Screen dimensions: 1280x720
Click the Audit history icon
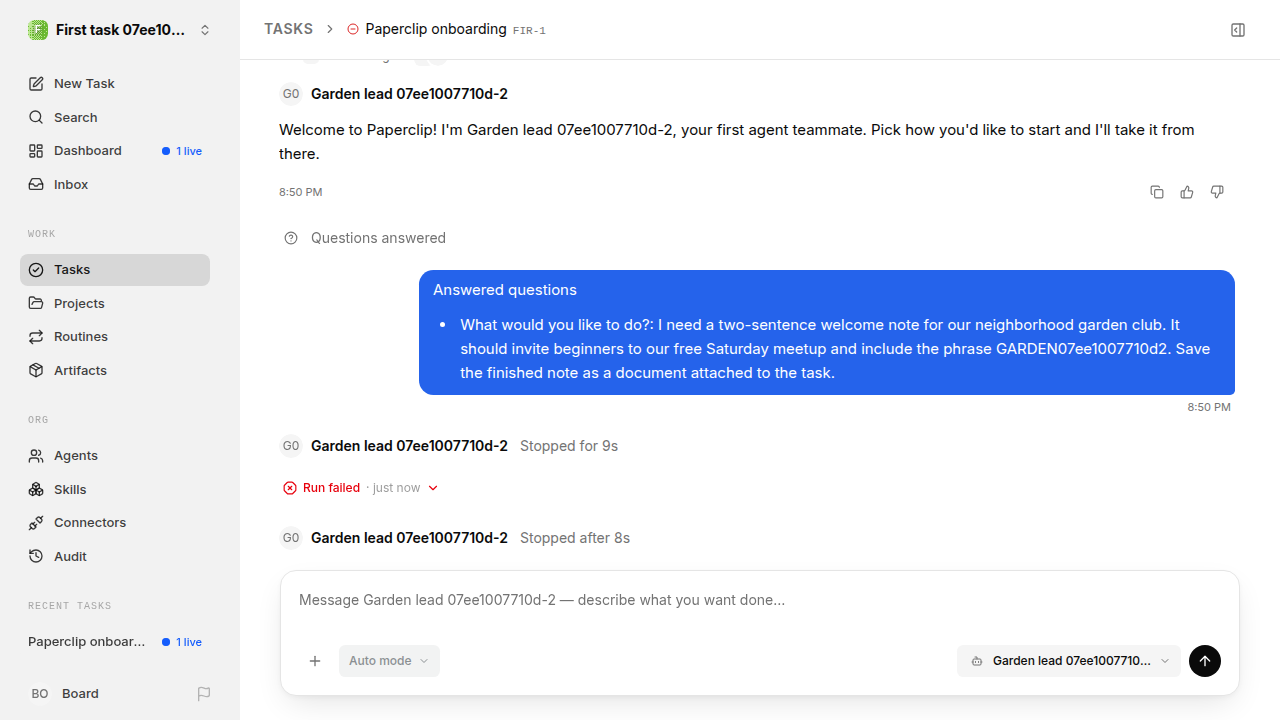[x=36, y=556]
